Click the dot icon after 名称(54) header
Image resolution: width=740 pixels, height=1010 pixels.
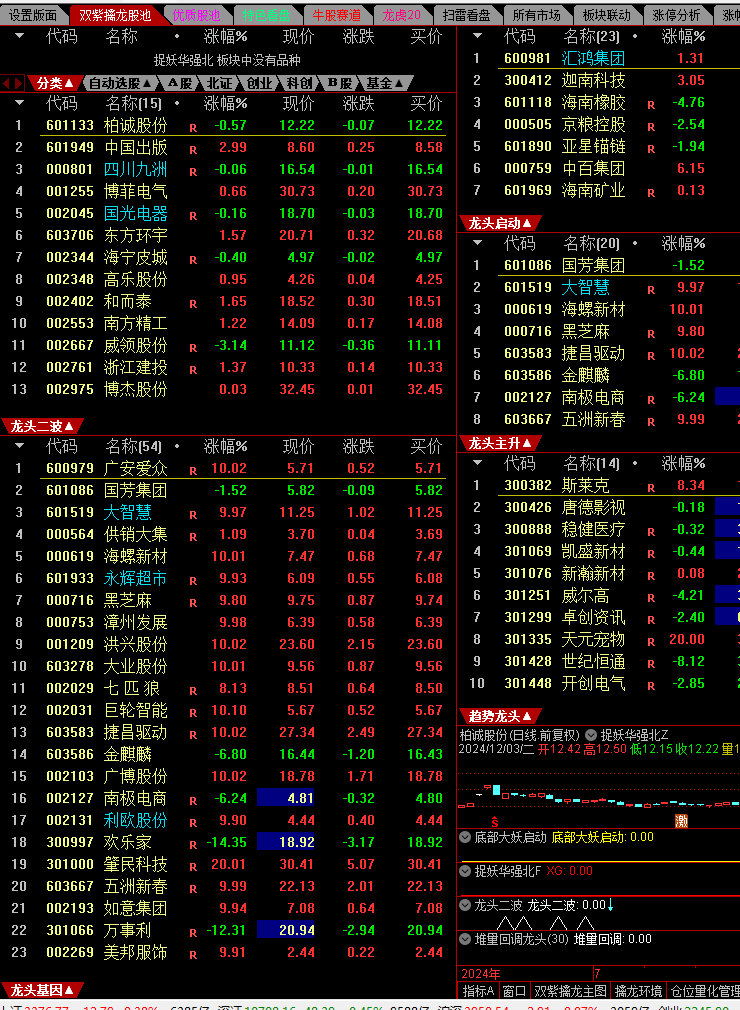(176, 446)
